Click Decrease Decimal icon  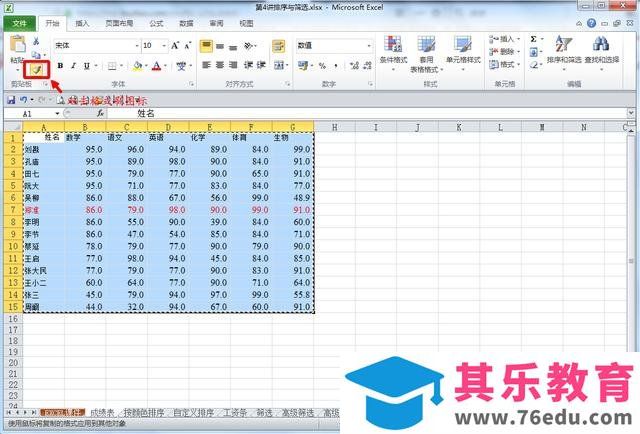pos(368,65)
